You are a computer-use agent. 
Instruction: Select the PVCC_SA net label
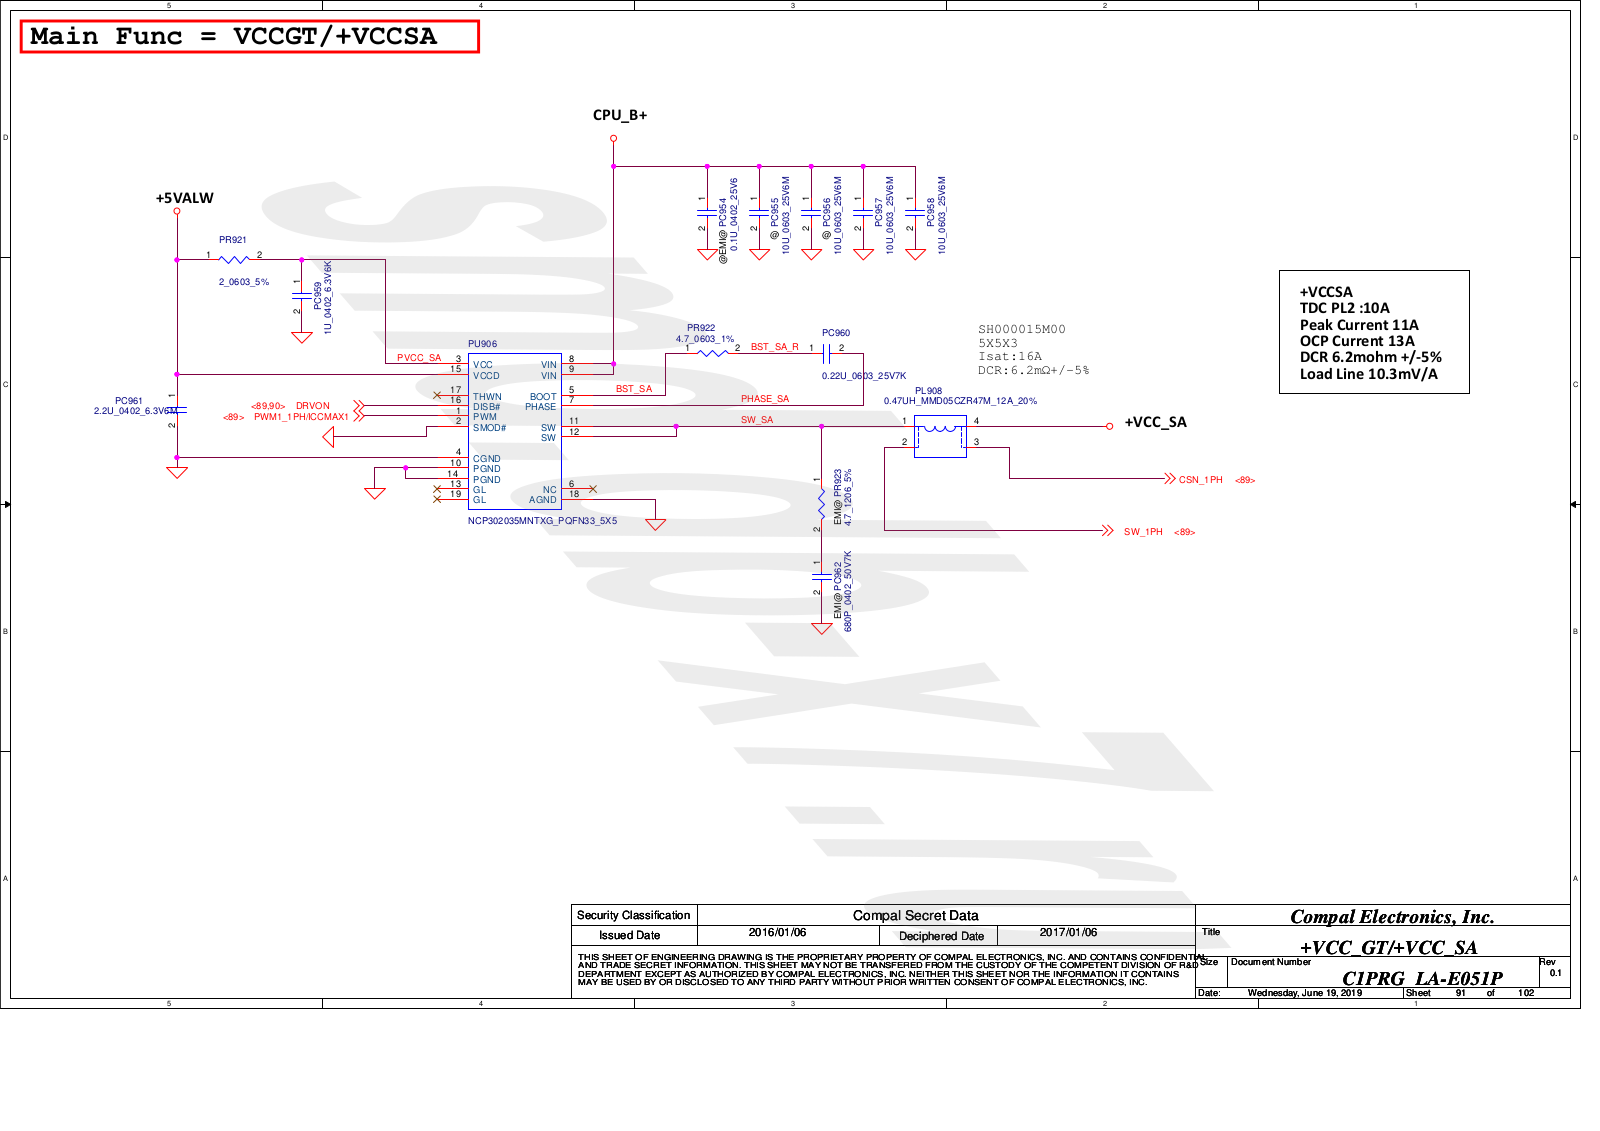[419, 358]
